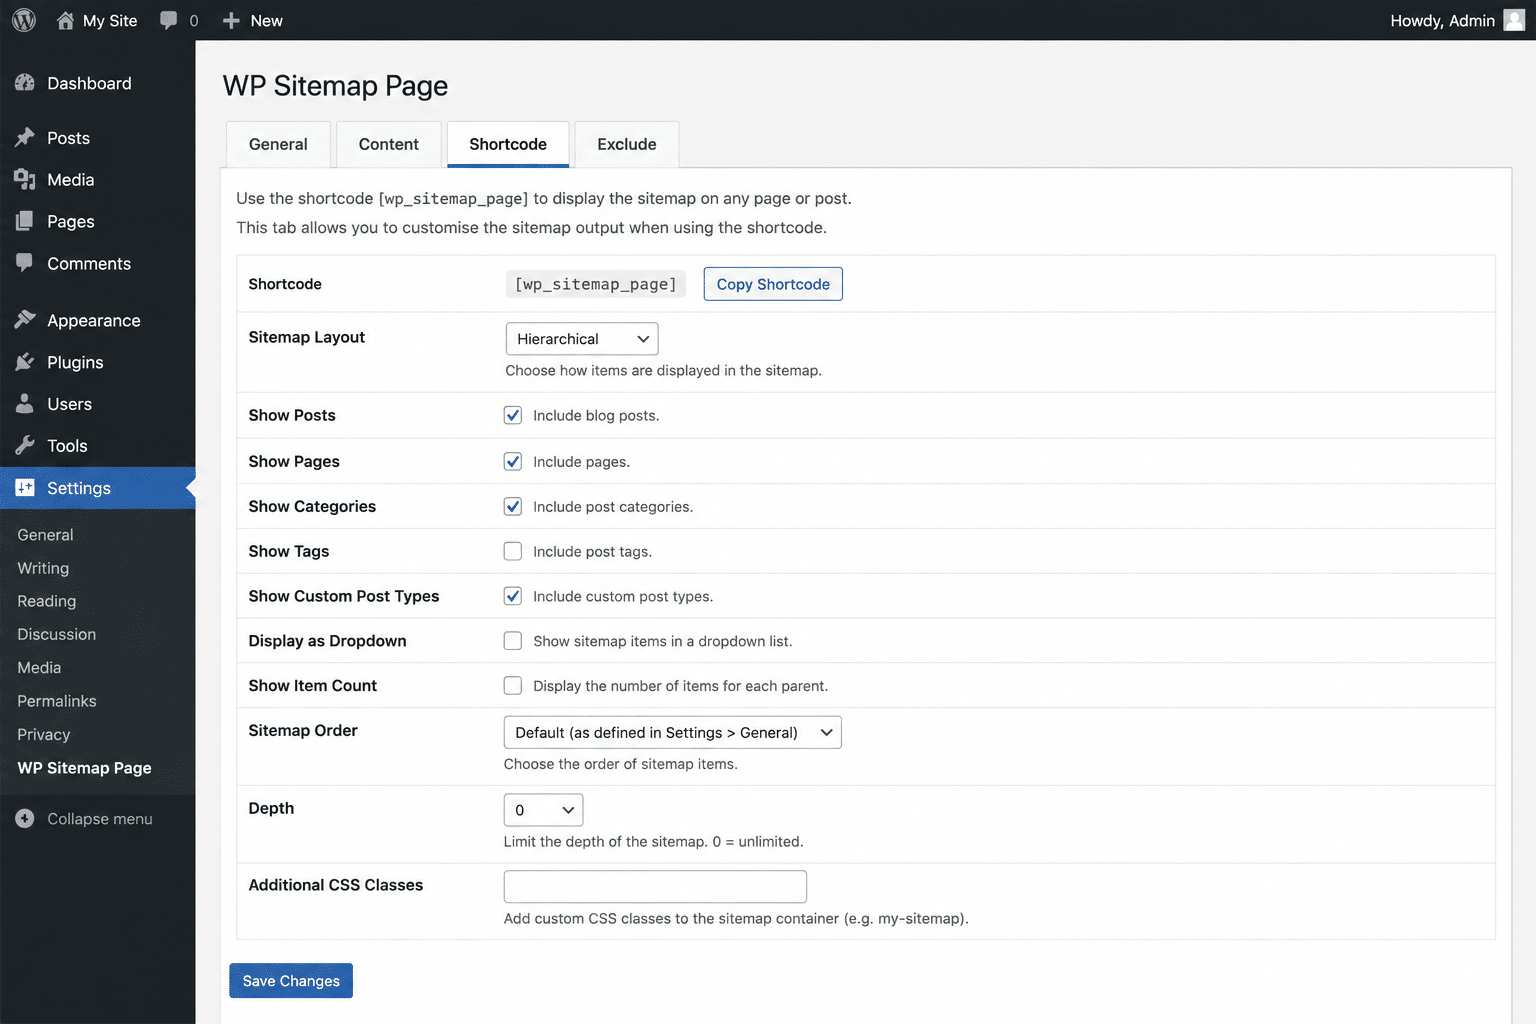Image resolution: width=1536 pixels, height=1024 pixels.
Task: Open comments bubble icon in admin bar
Action: (169, 20)
